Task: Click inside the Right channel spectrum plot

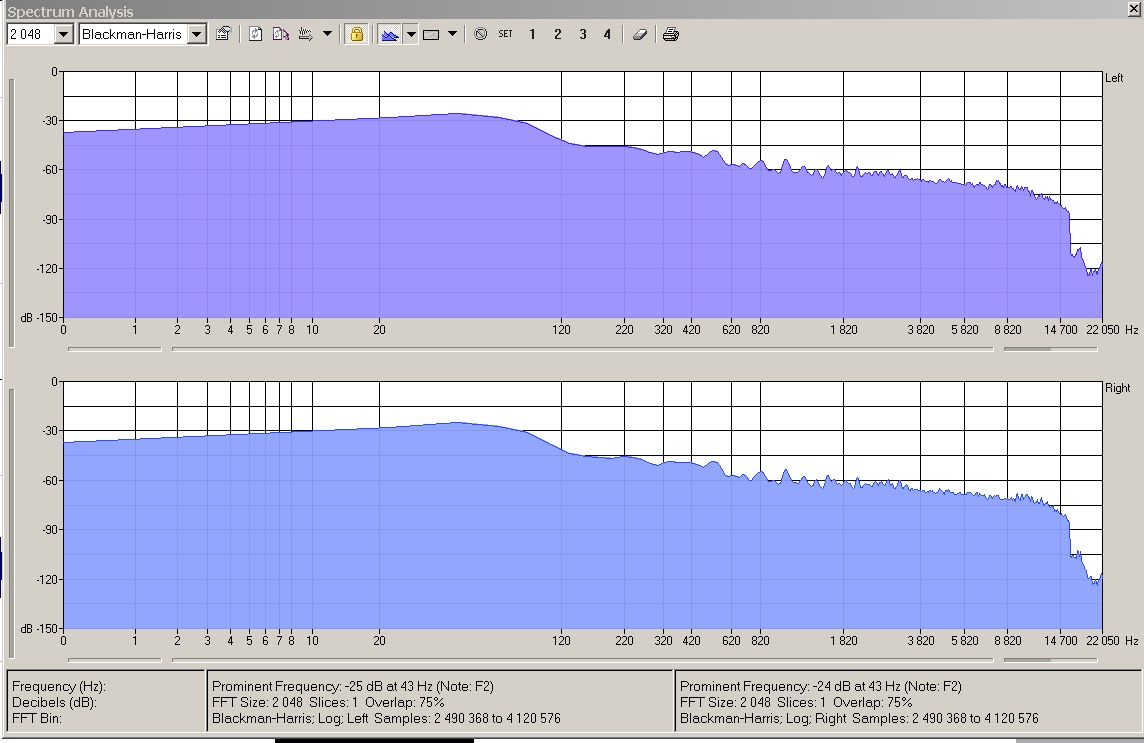Action: [582, 505]
